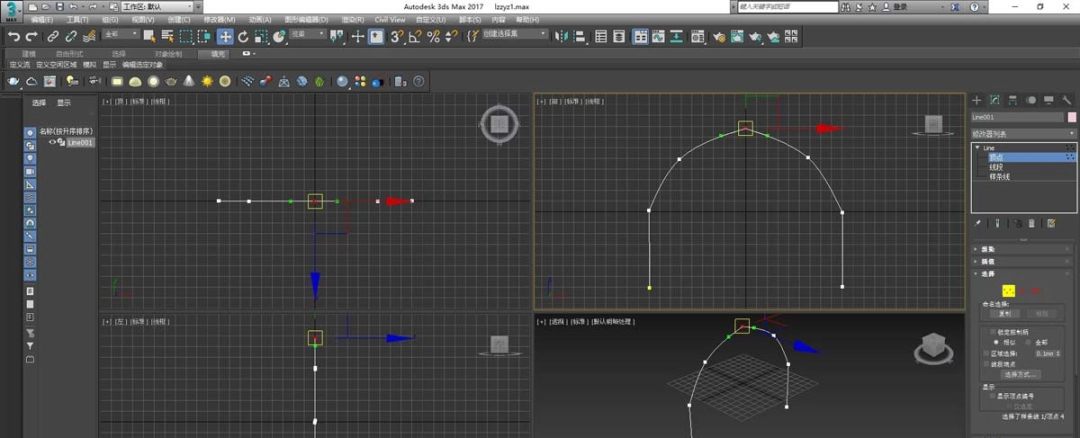Viewport: 1080px width, 438px height.
Task: Switch to the Create panel plus icon
Action: click(977, 101)
